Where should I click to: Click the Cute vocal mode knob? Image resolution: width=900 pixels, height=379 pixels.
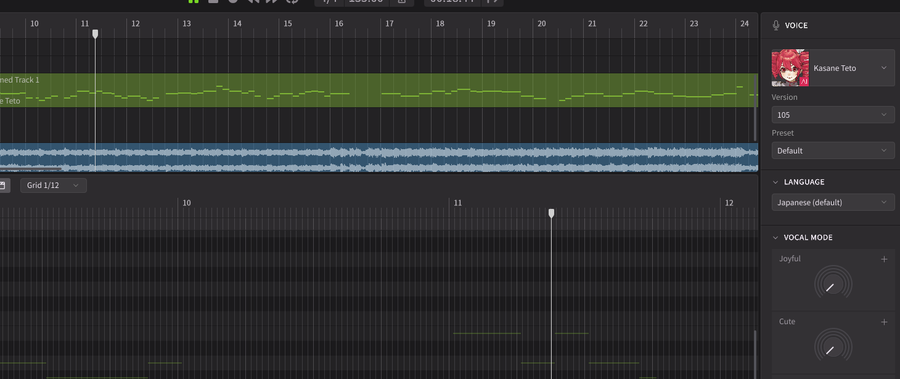tap(833, 347)
